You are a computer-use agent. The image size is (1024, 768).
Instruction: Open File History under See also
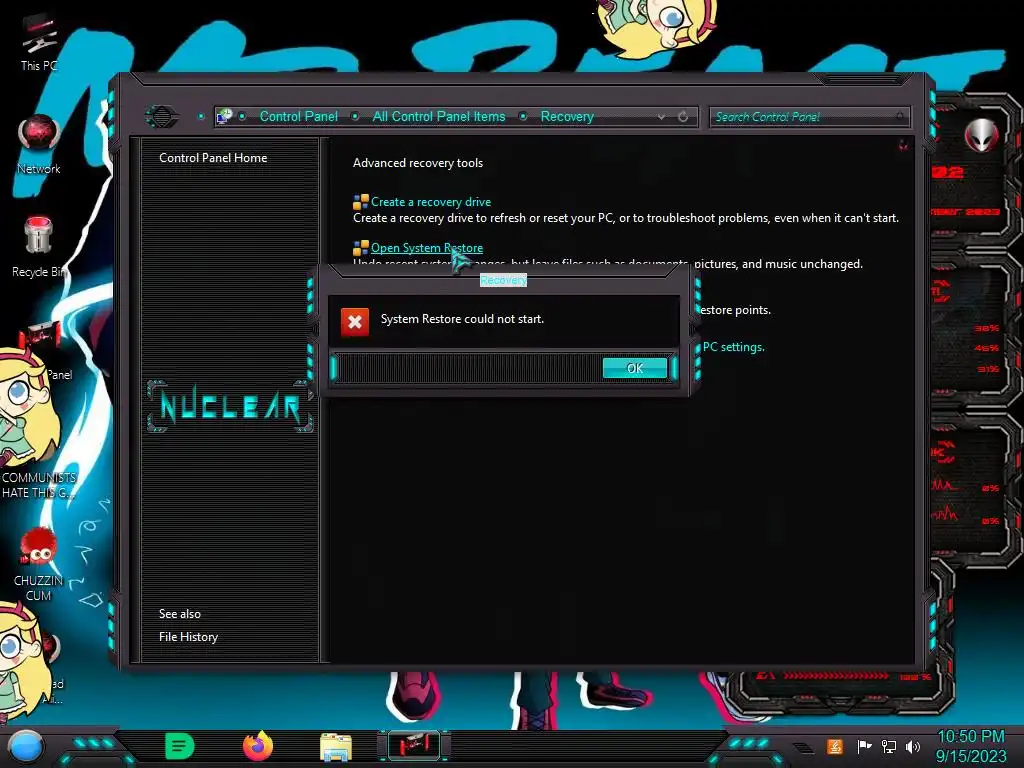188,637
